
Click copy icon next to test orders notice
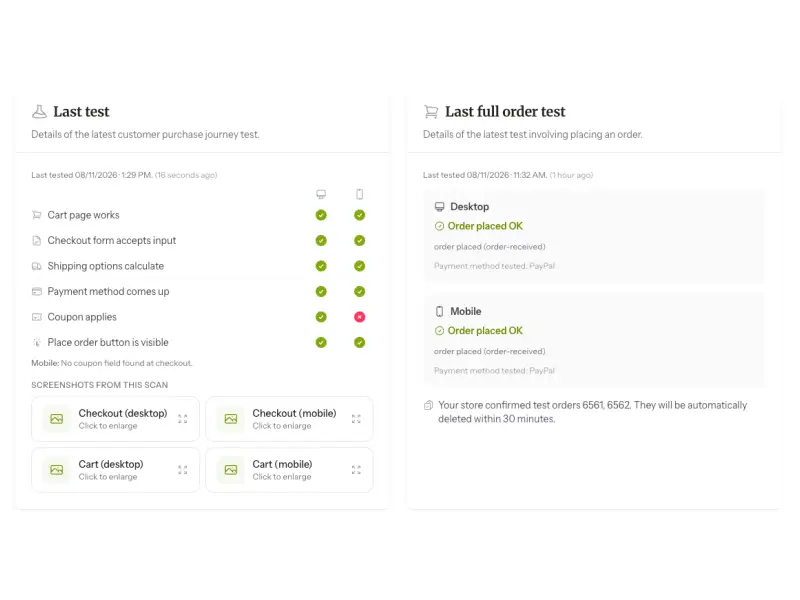[429, 405]
